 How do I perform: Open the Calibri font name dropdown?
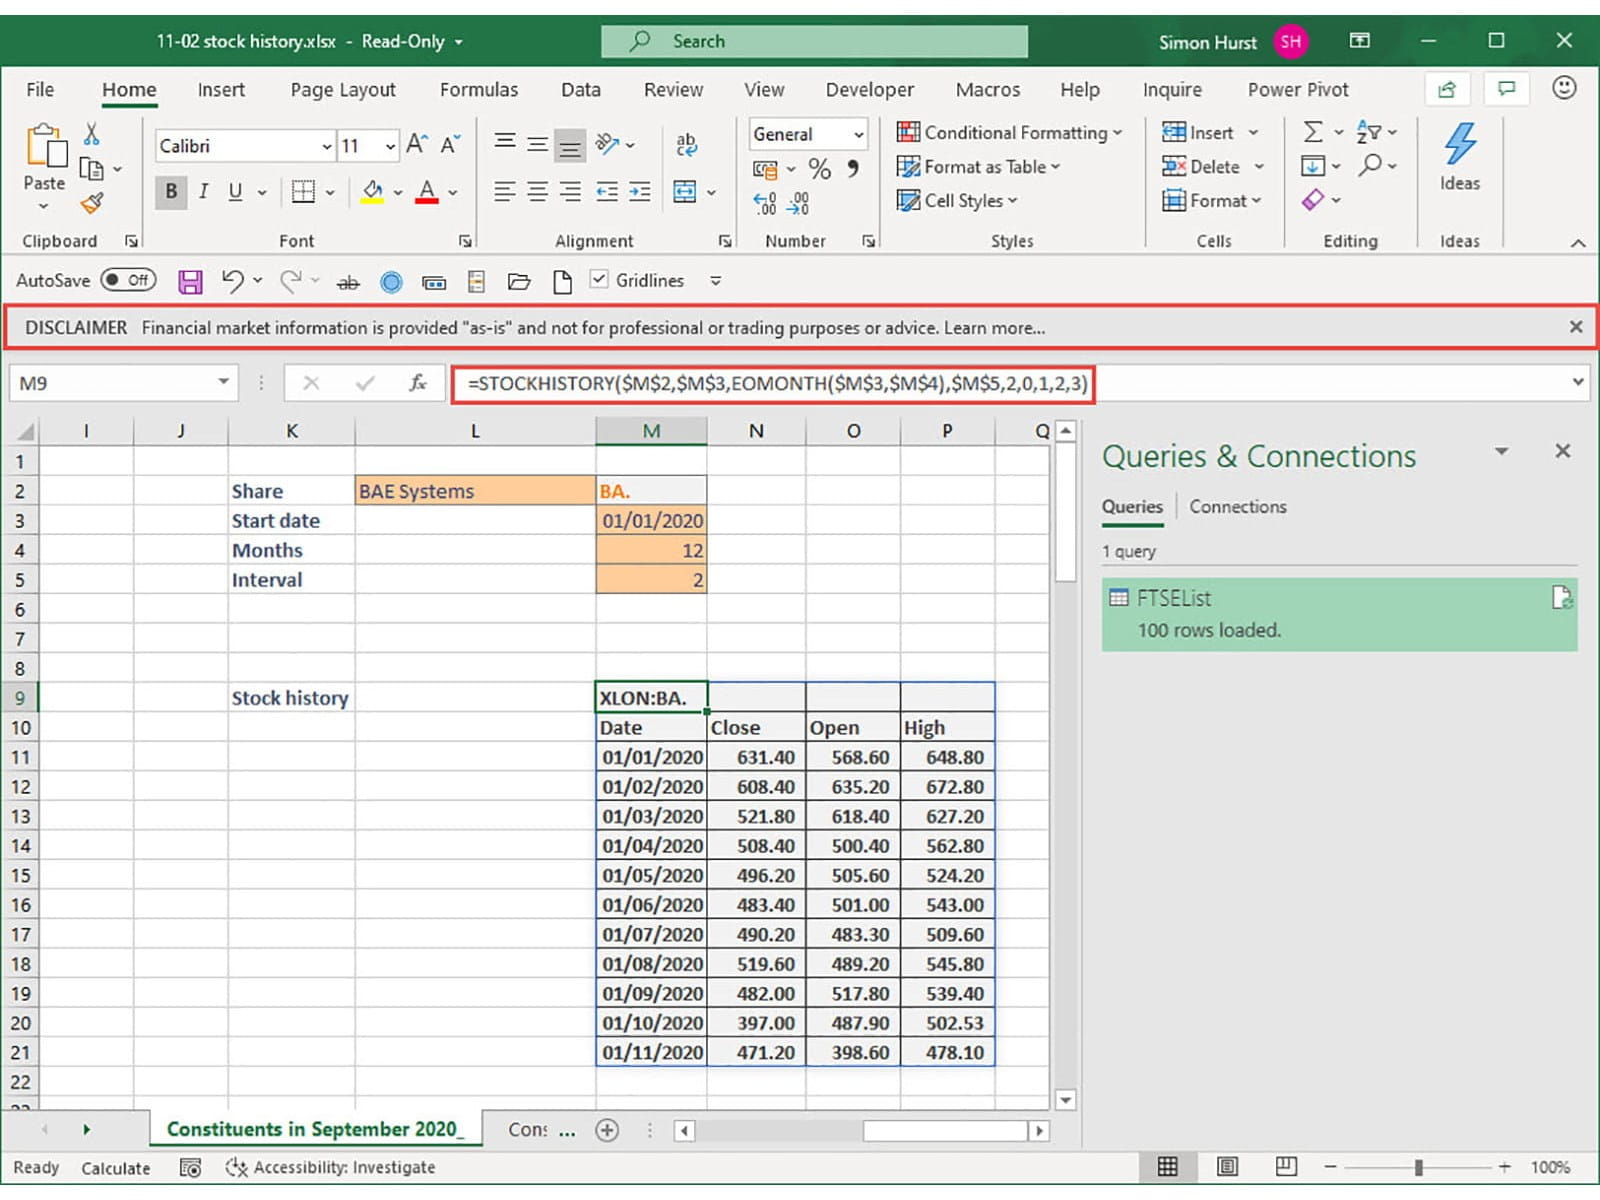pos(326,146)
